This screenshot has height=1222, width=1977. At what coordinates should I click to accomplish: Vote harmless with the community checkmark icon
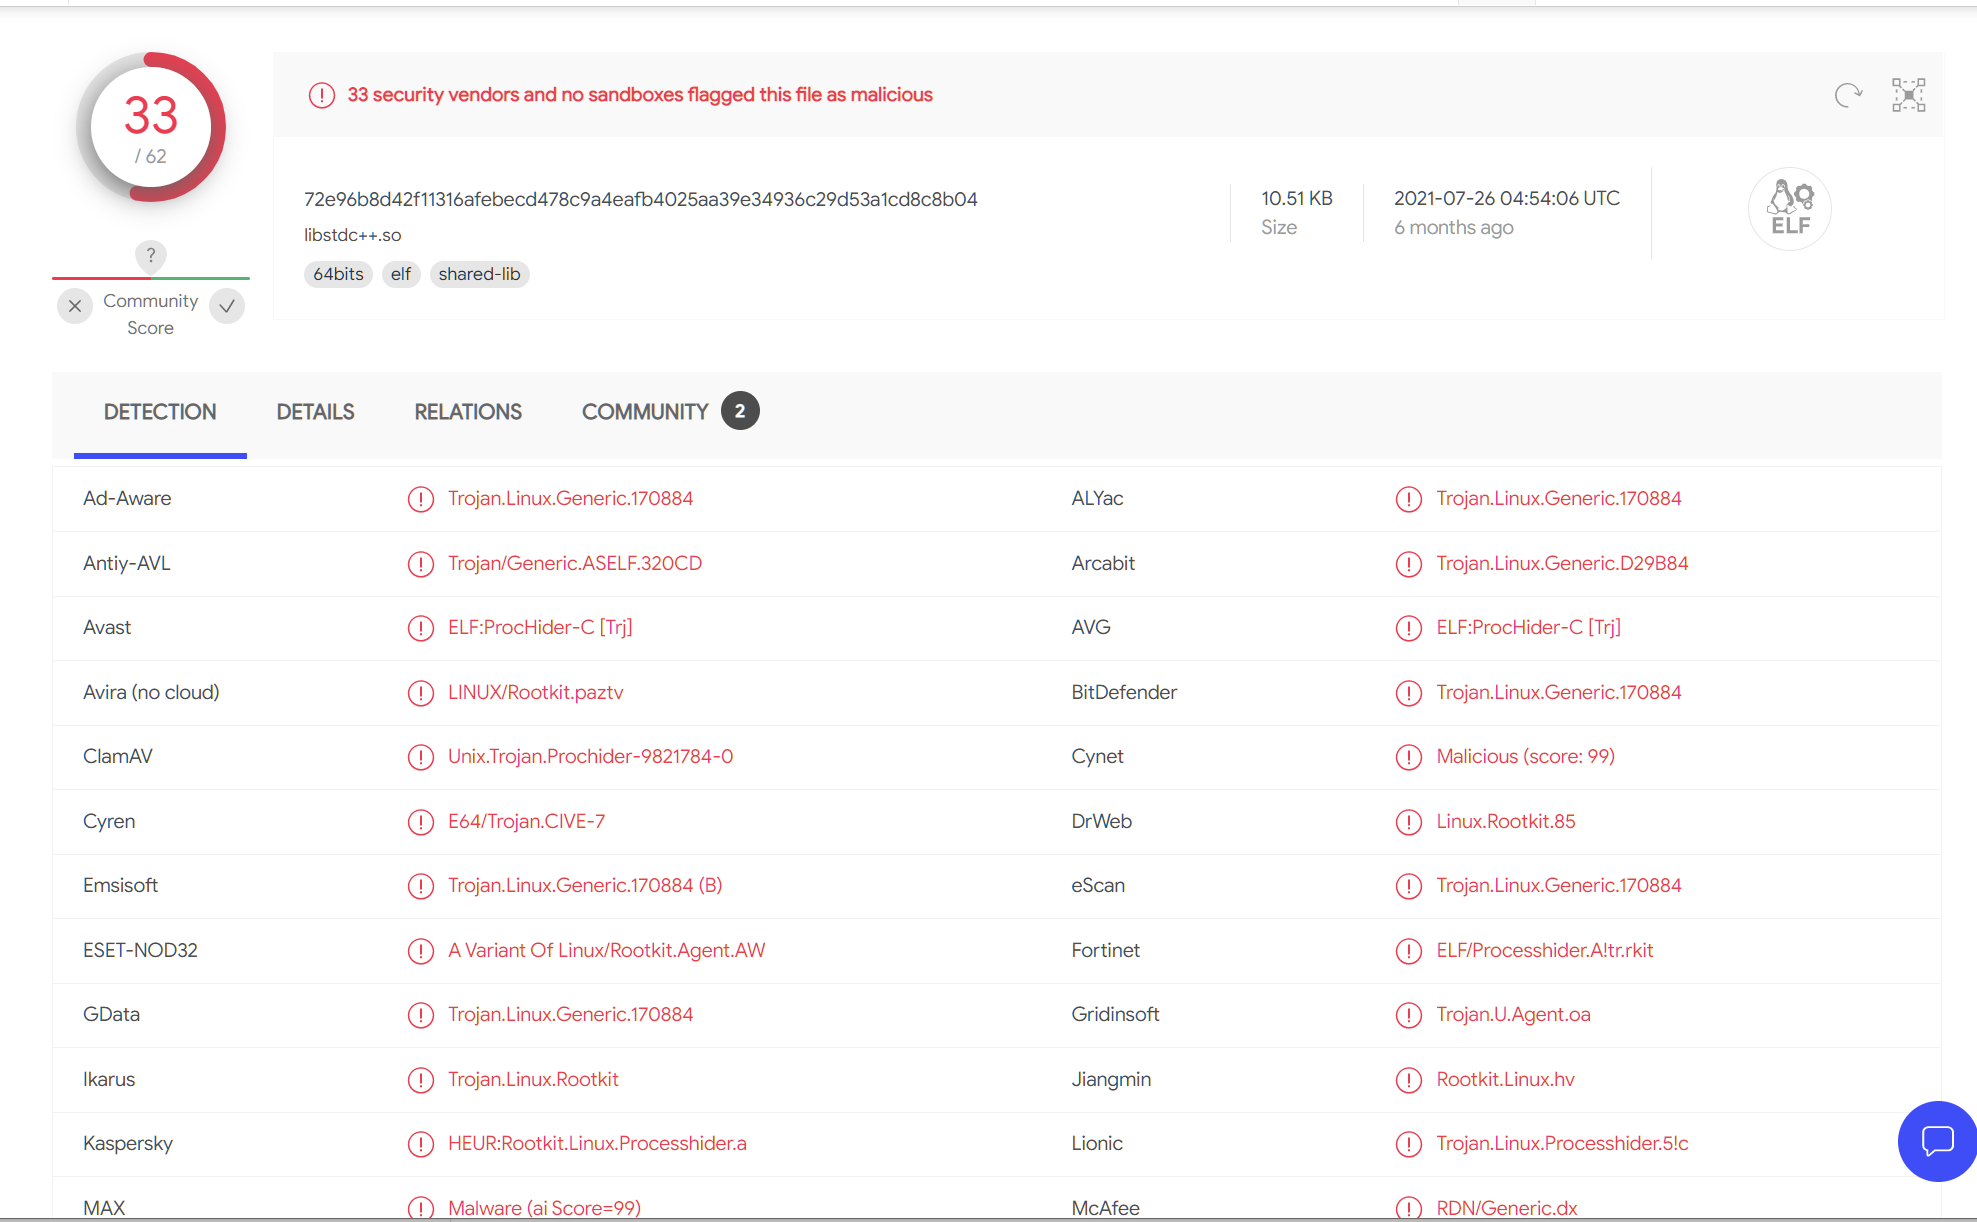[x=227, y=306]
